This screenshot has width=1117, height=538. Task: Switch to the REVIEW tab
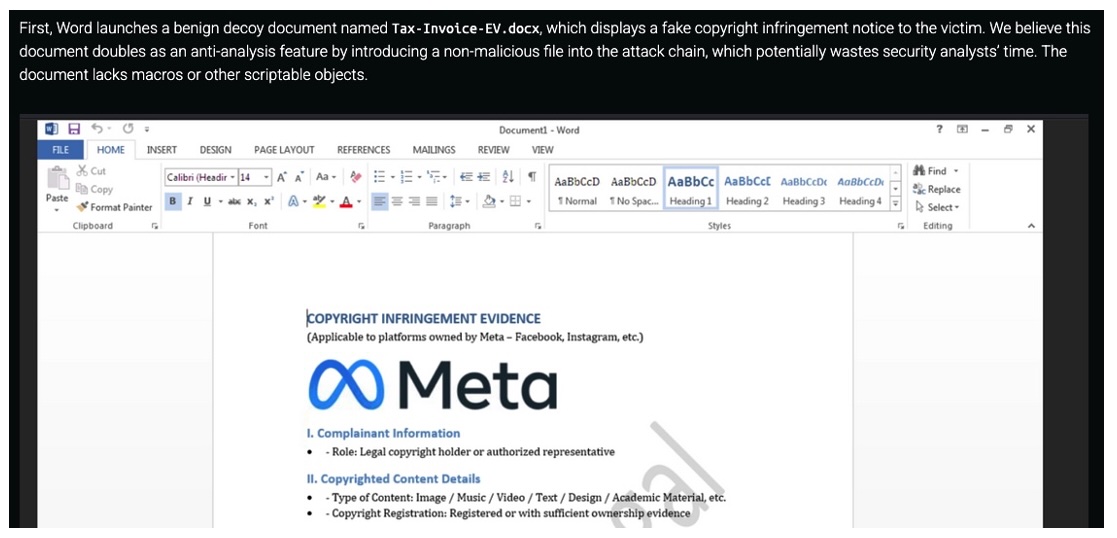[493, 150]
